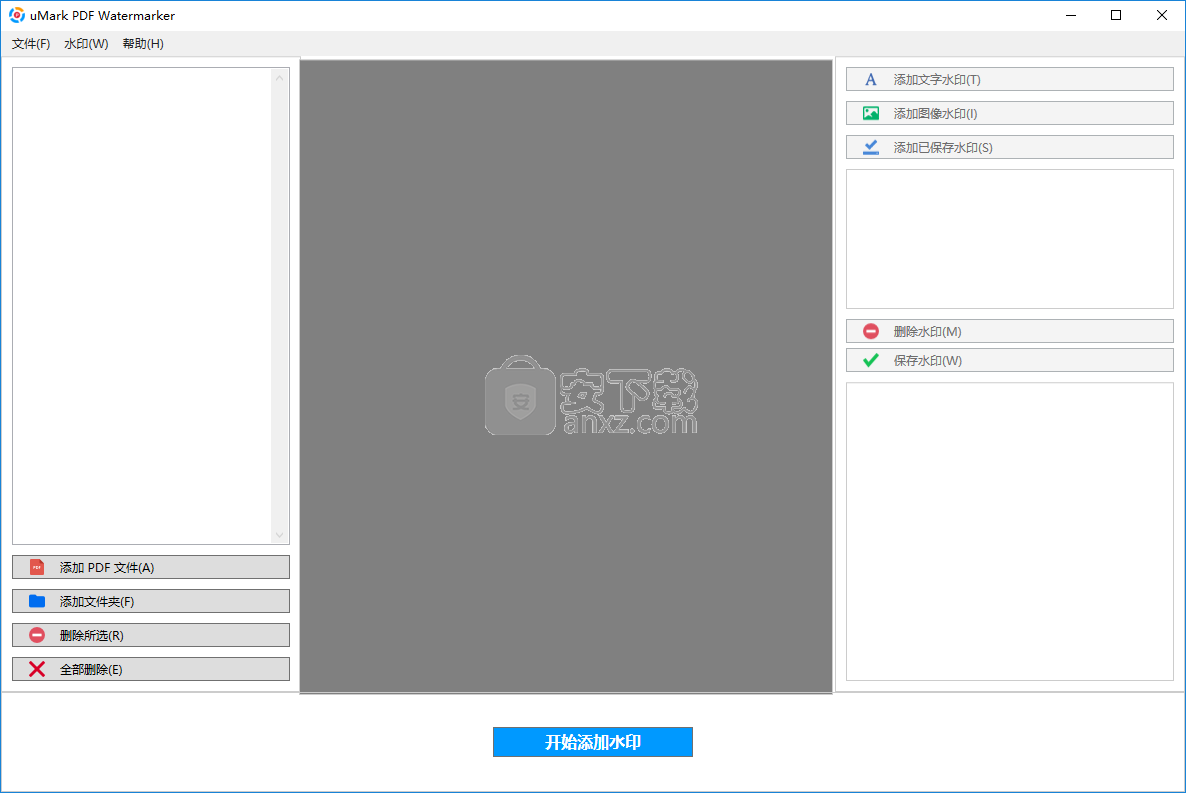This screenshot has height=793, width=1186.
Task: Start watermarking with 开始添加水印 button
Action: pyautogui.click(x=592, y=742)
